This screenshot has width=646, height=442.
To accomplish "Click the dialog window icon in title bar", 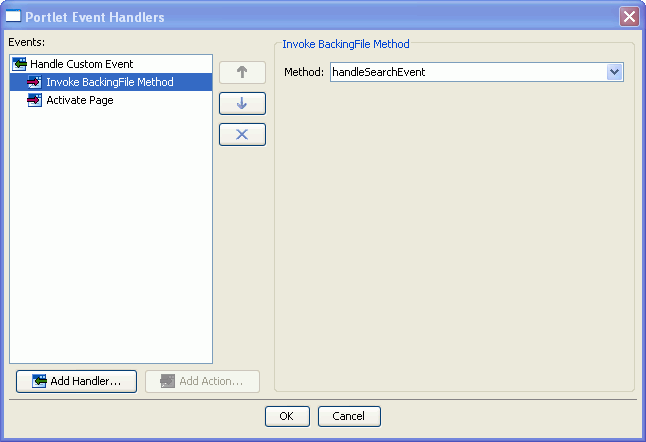I will [x=13, y=16].
